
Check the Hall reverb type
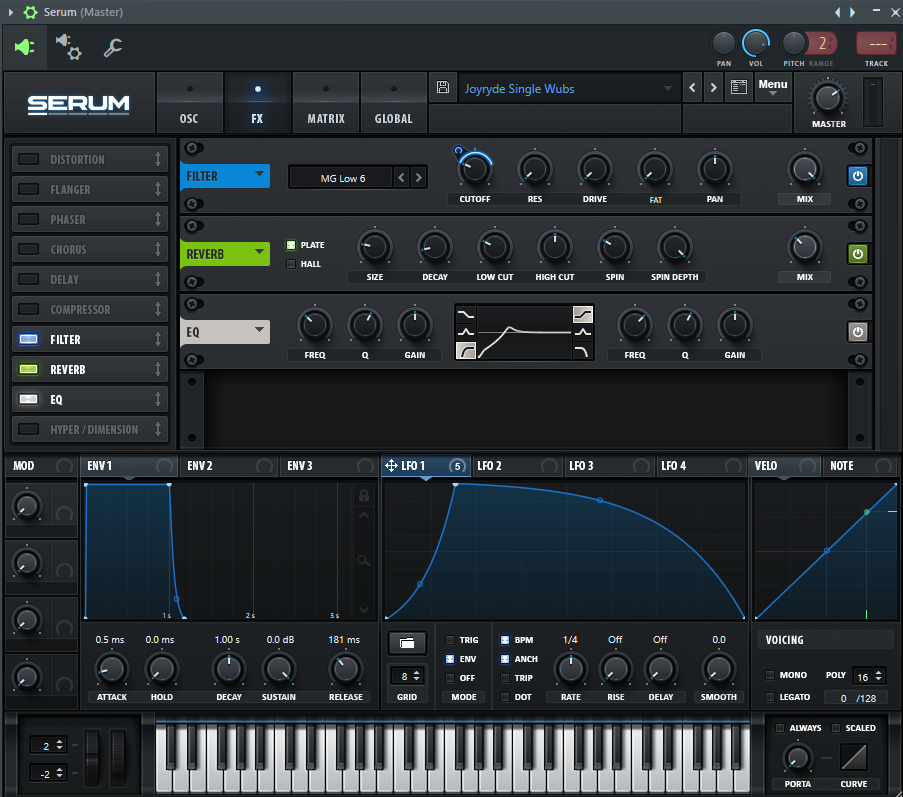pos(291,264)
